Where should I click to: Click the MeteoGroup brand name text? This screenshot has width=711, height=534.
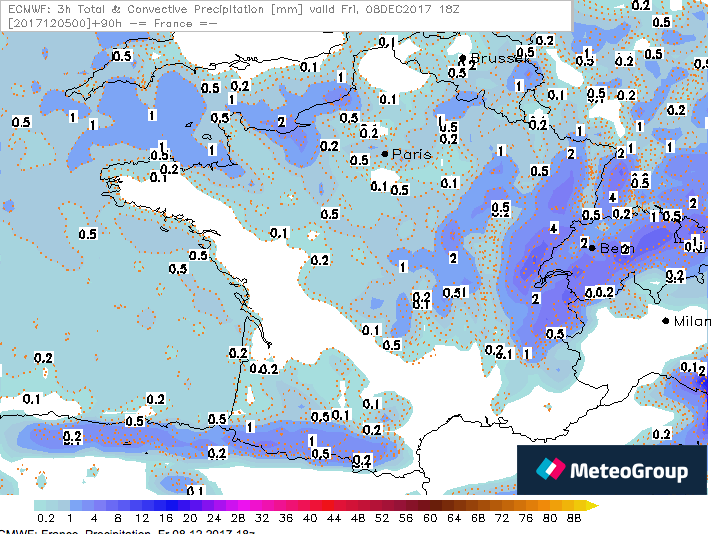(x=629, y=471)
